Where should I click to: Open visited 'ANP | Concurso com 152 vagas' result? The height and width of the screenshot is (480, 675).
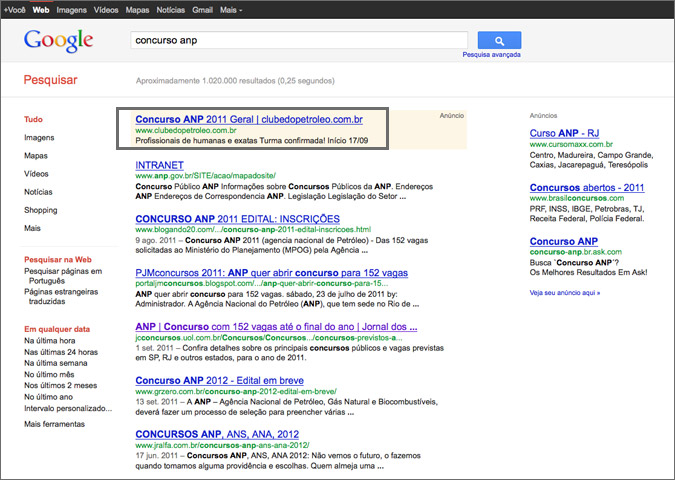[276, 327]
